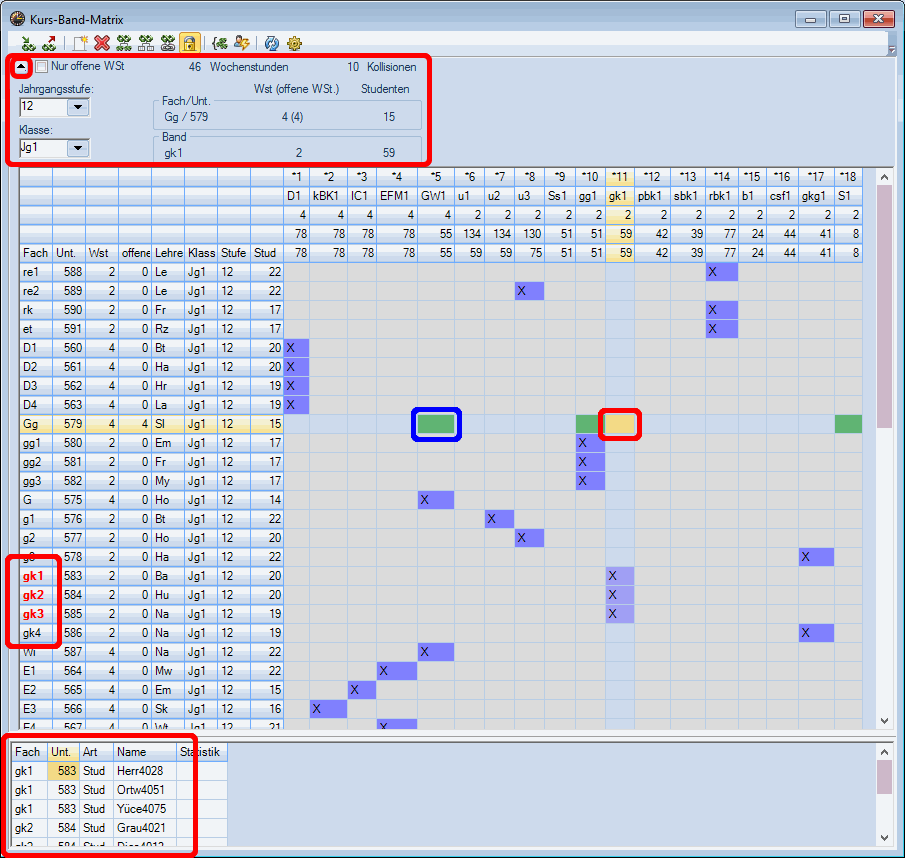Viewport: 905px width, 858px height.
Task: Select the GW1 band column header
Action: click(x=434, y=196)
